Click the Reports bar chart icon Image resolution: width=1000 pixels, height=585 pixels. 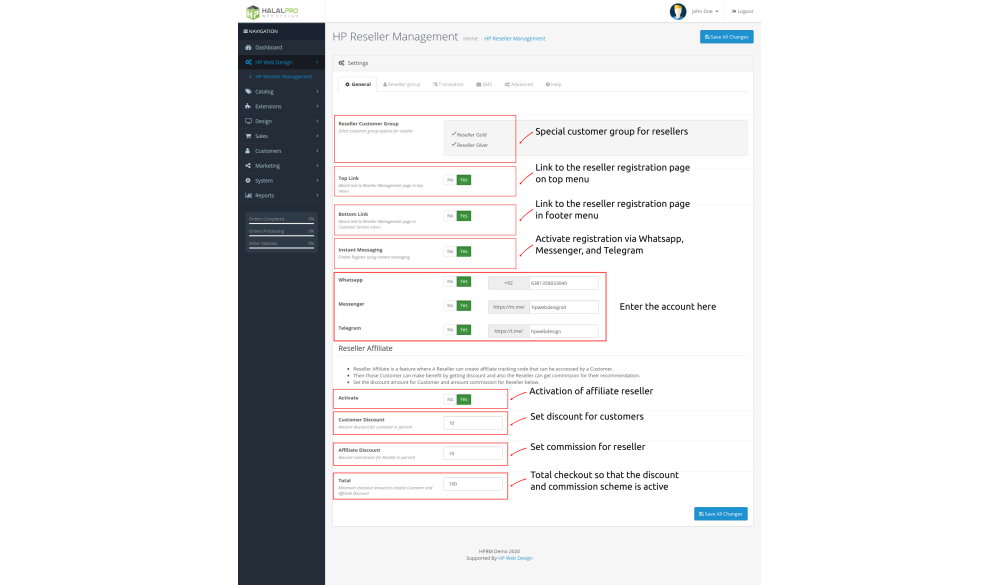click(x=248, y=195)
